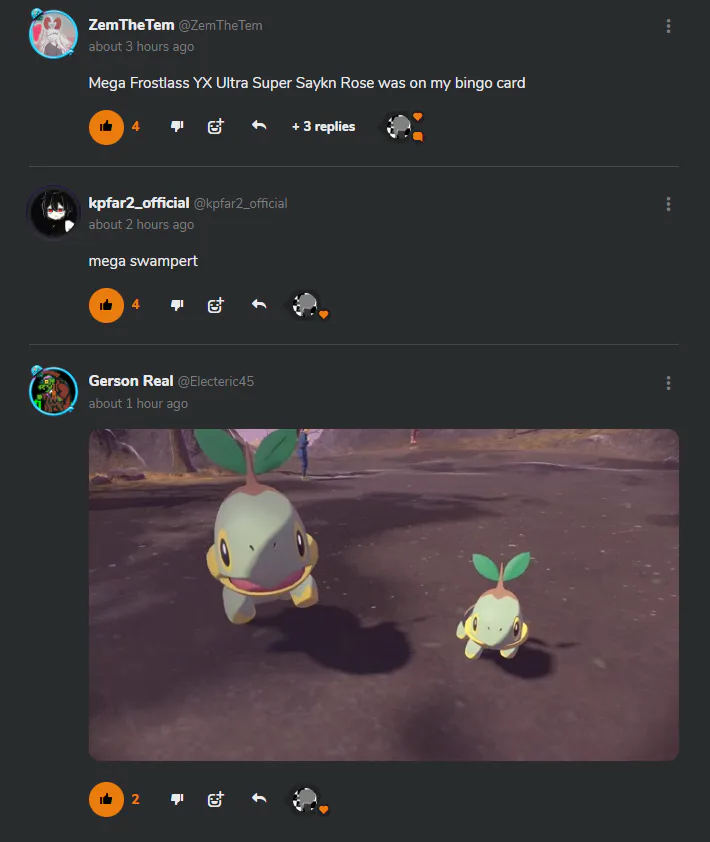The width and height of the screenshot is (710, 842).
Task: Add reaction to Gerson Real's comment
Action: (215, 799)
